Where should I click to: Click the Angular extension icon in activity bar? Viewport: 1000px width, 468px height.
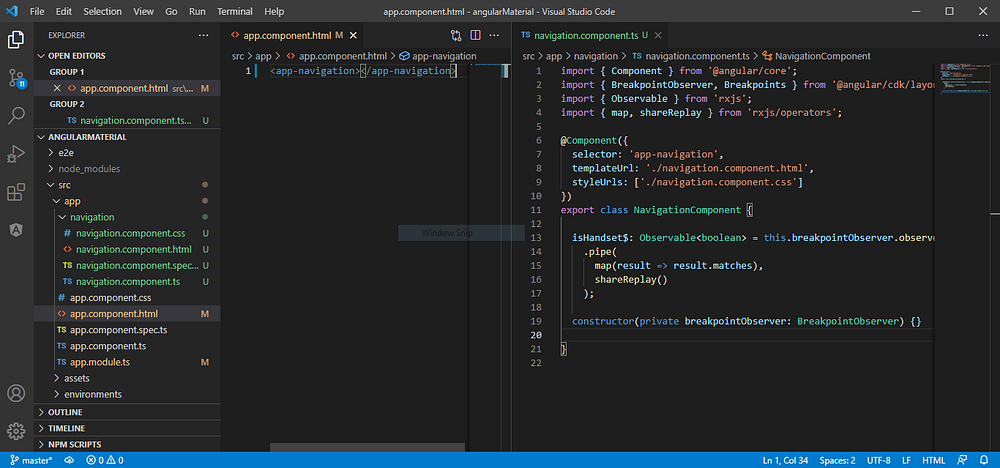pos(16,230)
